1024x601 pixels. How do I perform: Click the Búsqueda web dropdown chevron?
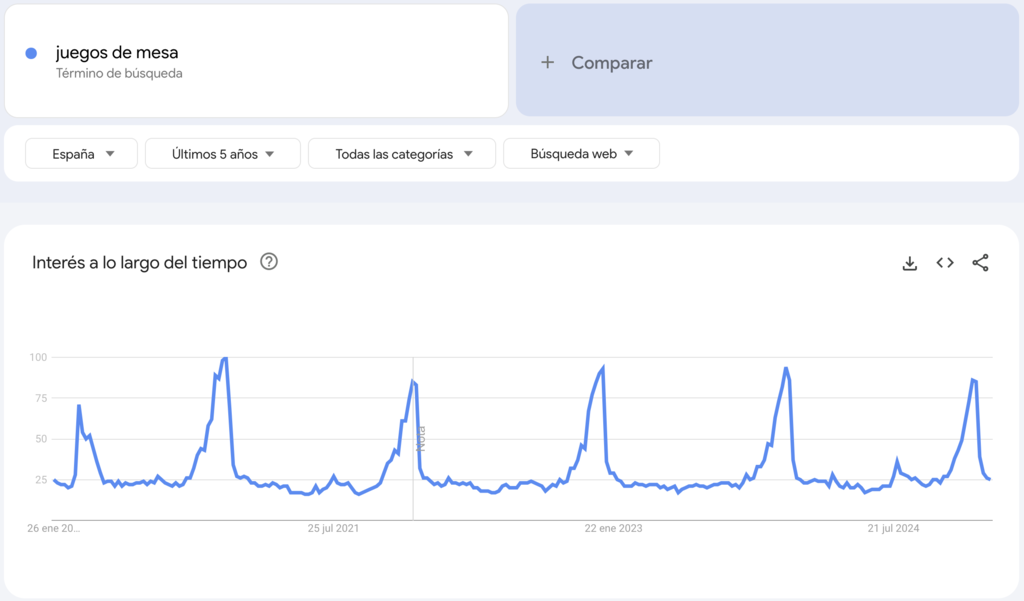point(630,153)
